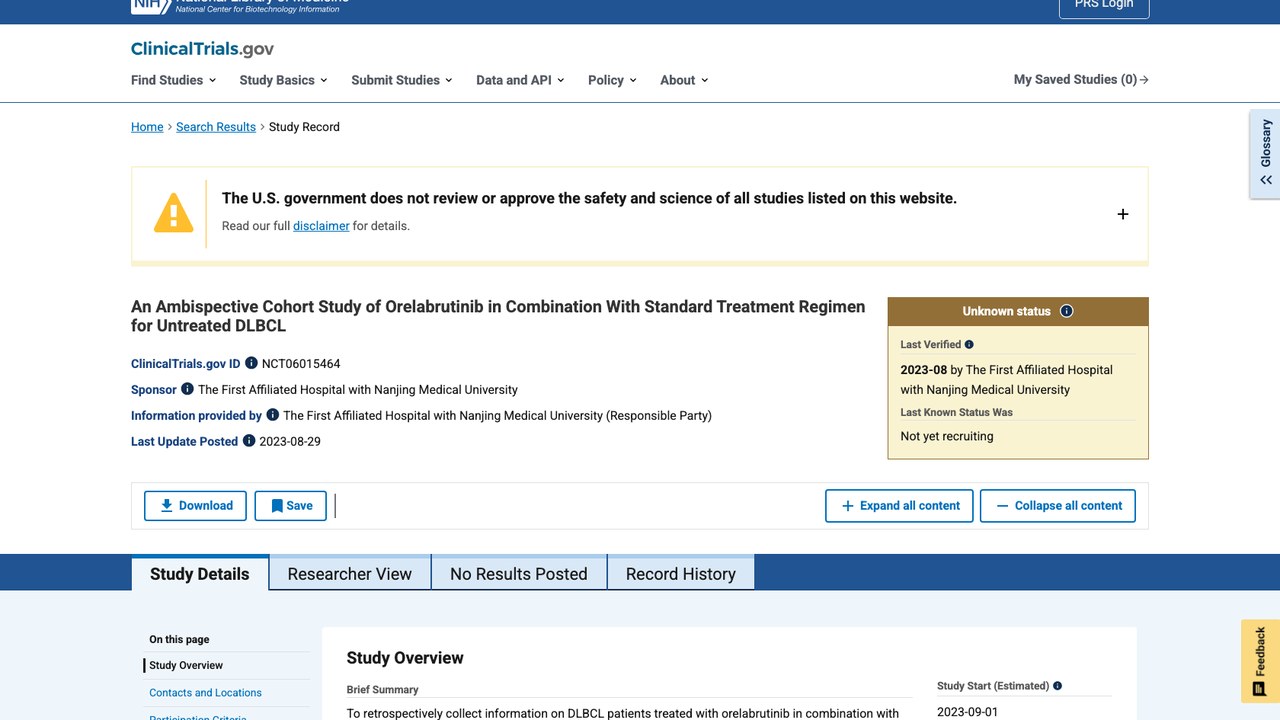Open the Glossary side panel
1280x720 pixels.
[x=1265, y=154]
